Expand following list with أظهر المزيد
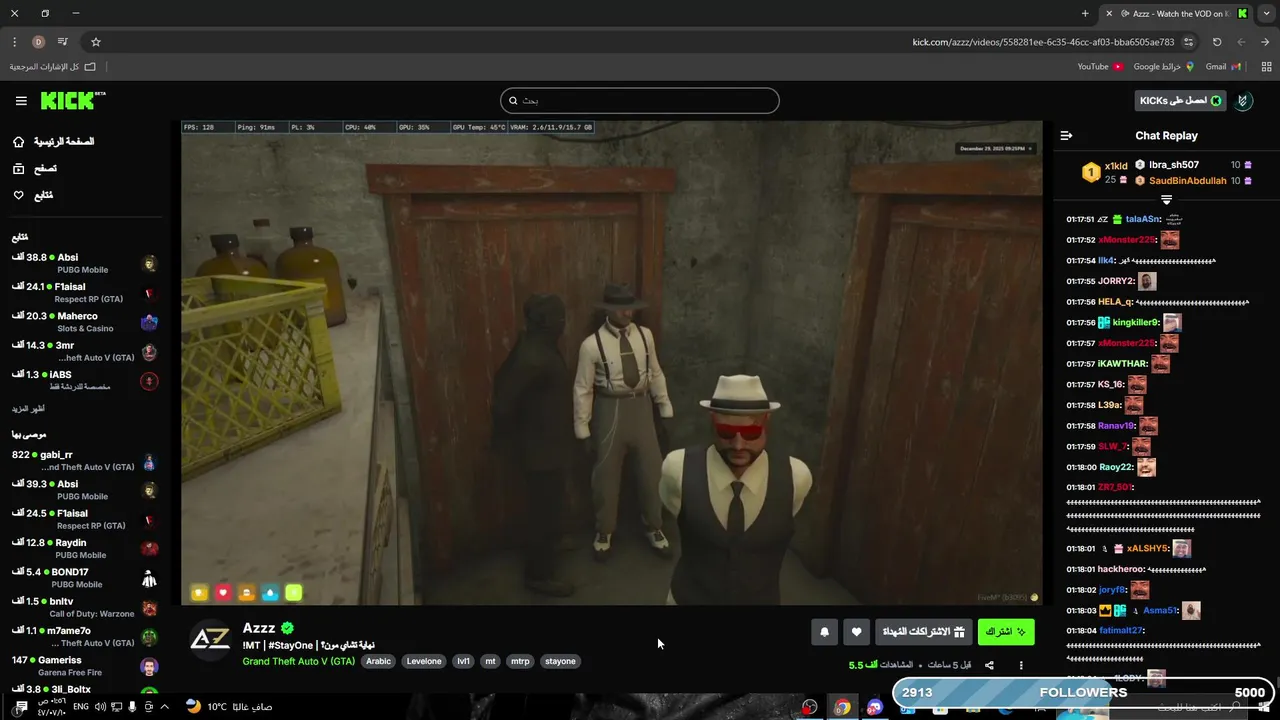 [28, 409]
